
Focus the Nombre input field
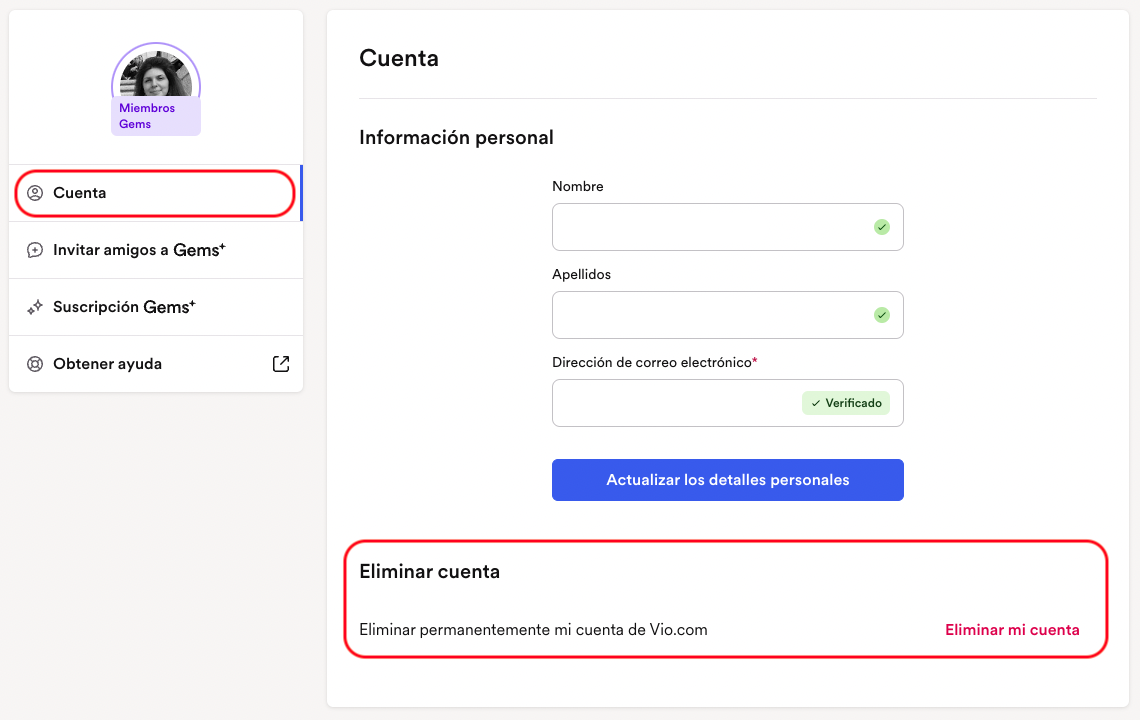tap(728, 227)
